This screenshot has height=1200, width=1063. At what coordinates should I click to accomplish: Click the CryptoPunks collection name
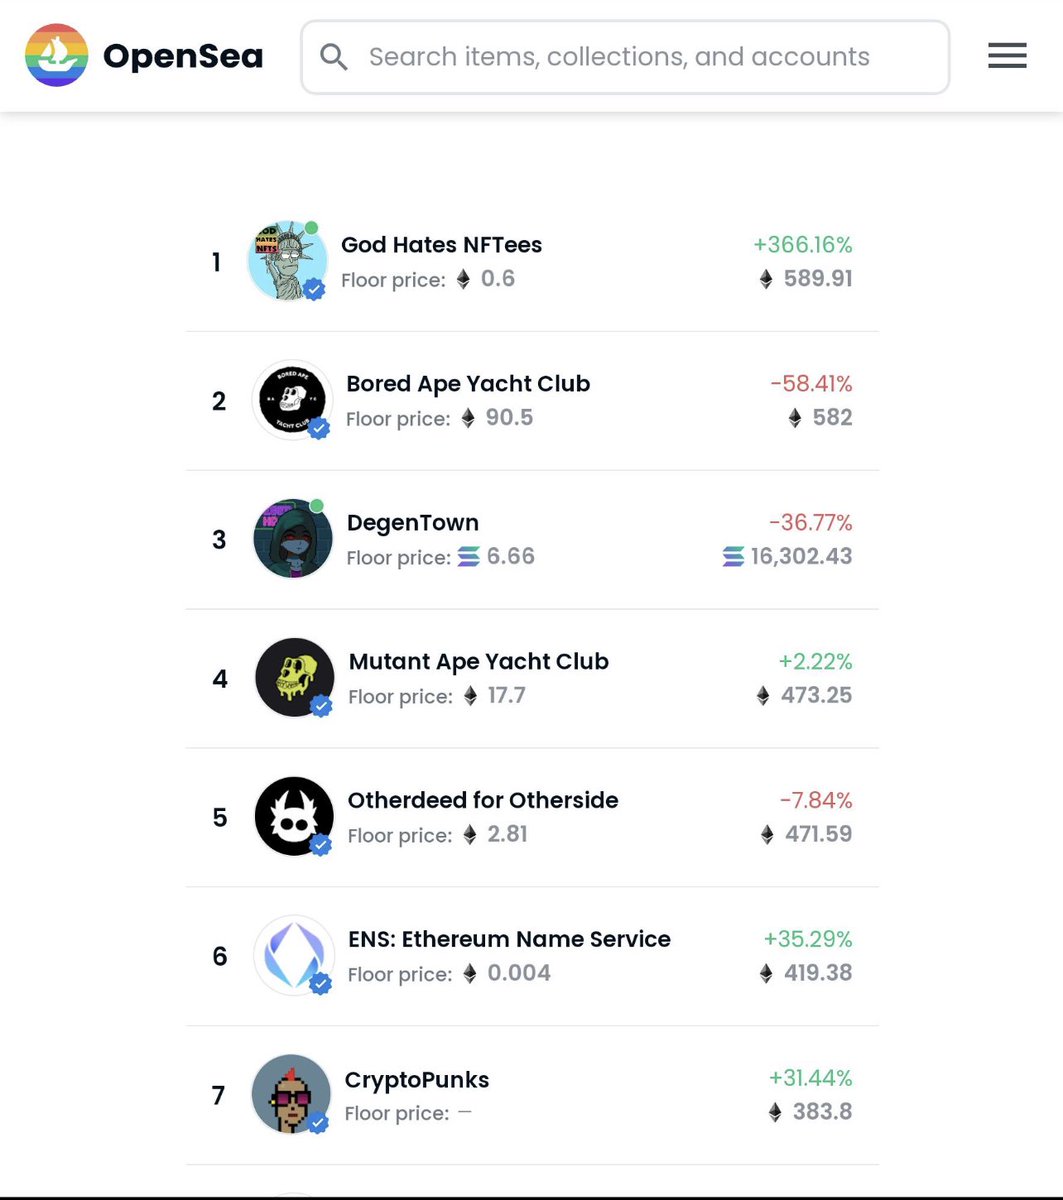pos(417,1080)
